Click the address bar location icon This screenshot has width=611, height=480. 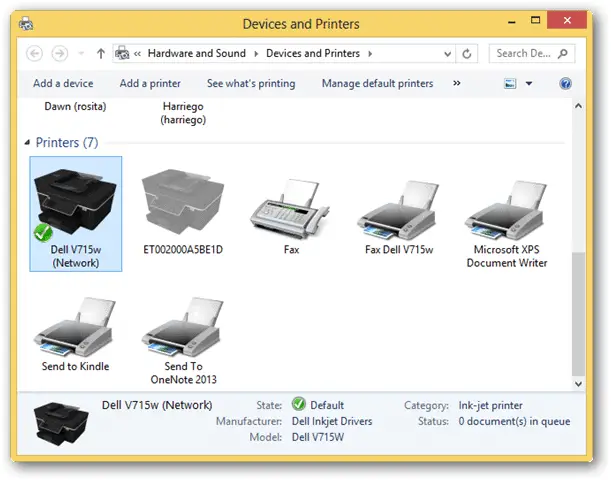click(x=122, y=53)
